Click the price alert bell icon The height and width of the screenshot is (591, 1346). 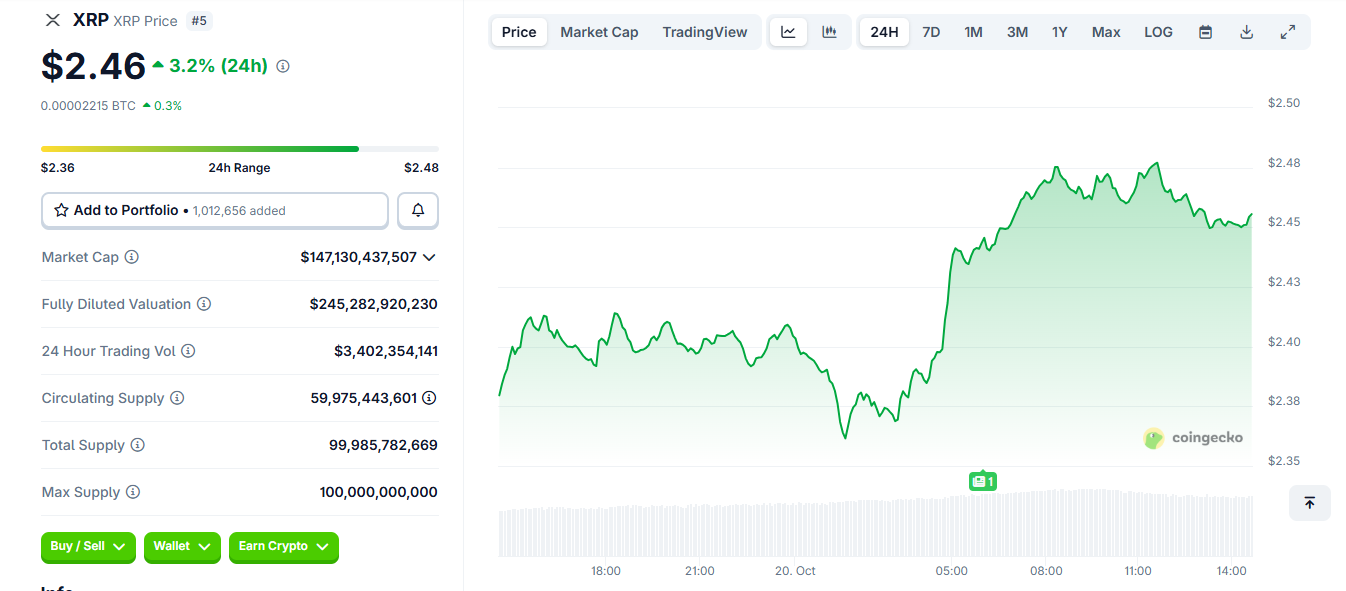coord(418,211)
